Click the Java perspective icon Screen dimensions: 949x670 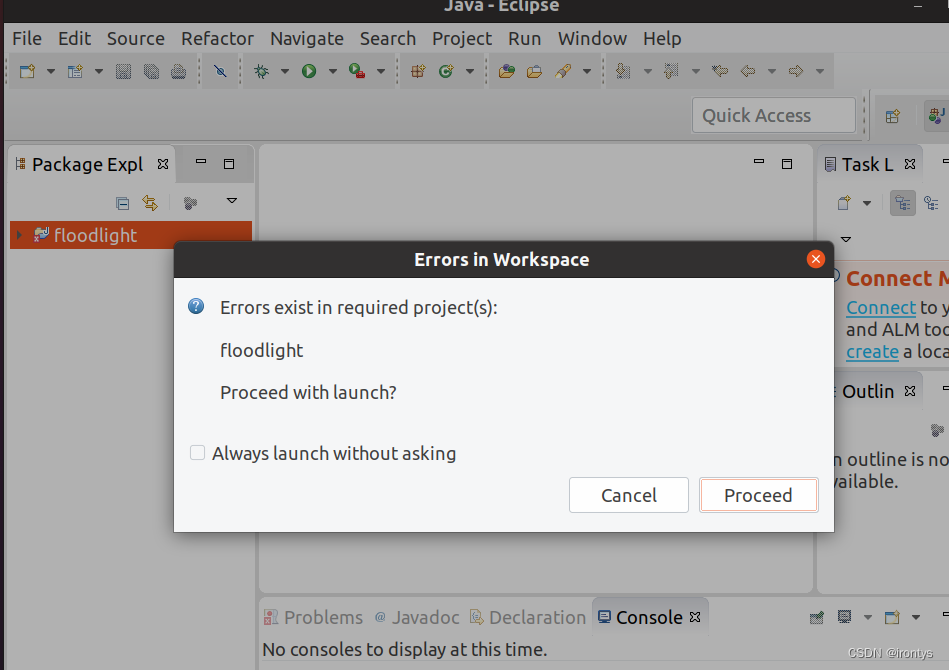(x=937, y=115)
